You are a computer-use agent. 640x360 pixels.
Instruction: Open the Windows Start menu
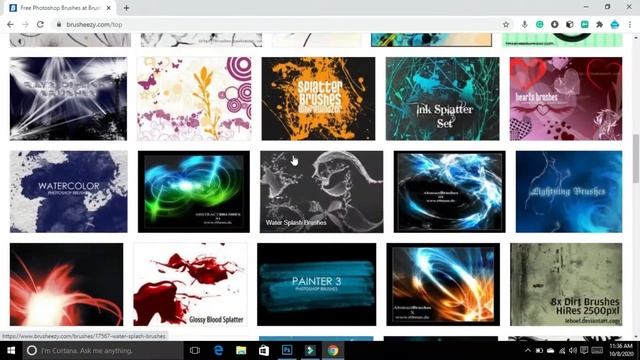pyautogui.click(x=11, y=351)
